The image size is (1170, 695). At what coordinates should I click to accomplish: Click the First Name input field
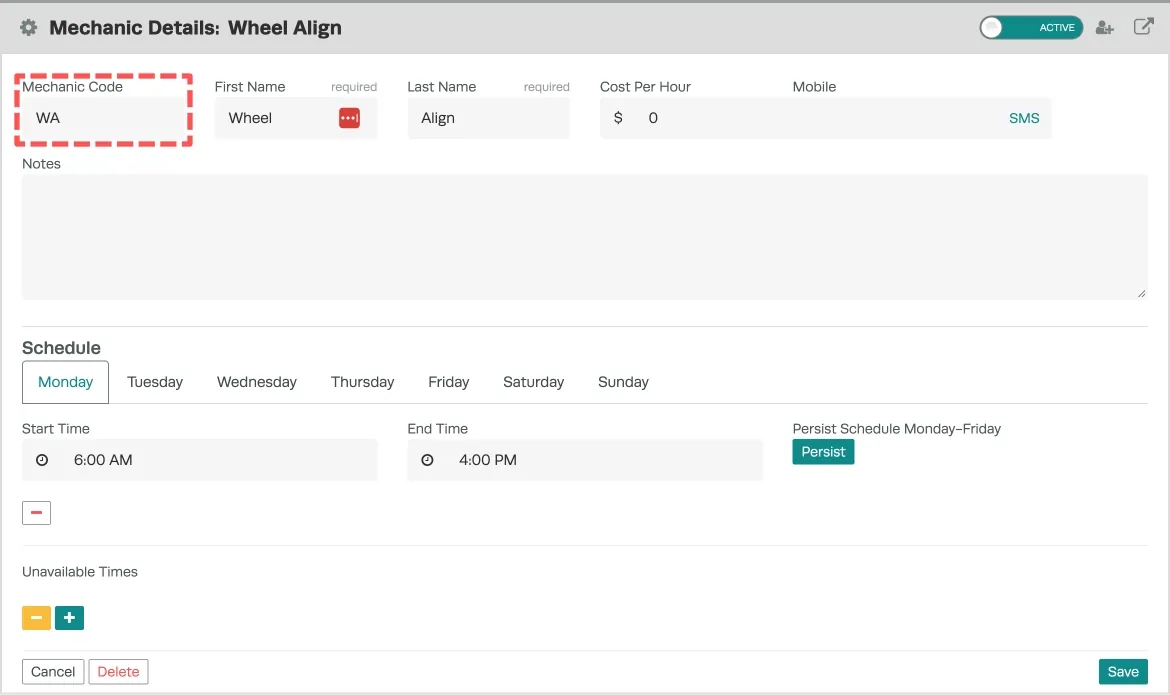click(295, 118)
